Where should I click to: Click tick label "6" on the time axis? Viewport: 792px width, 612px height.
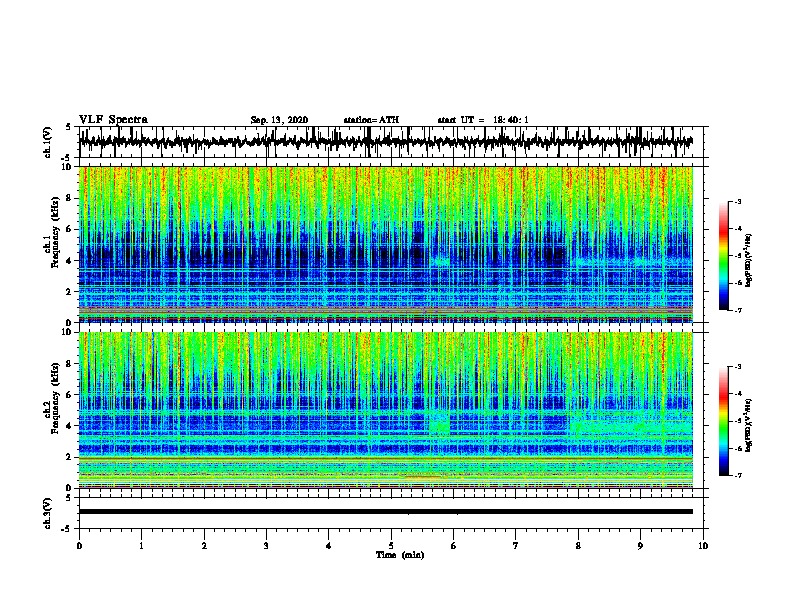coord(453,545)
